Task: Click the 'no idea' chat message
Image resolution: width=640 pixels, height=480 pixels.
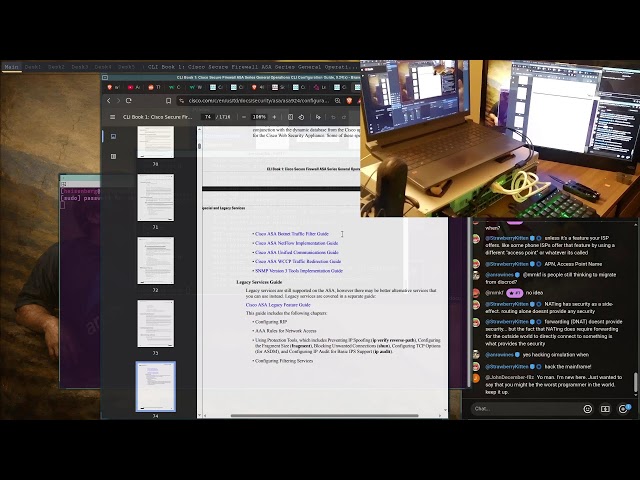Action: click(534, 293)
